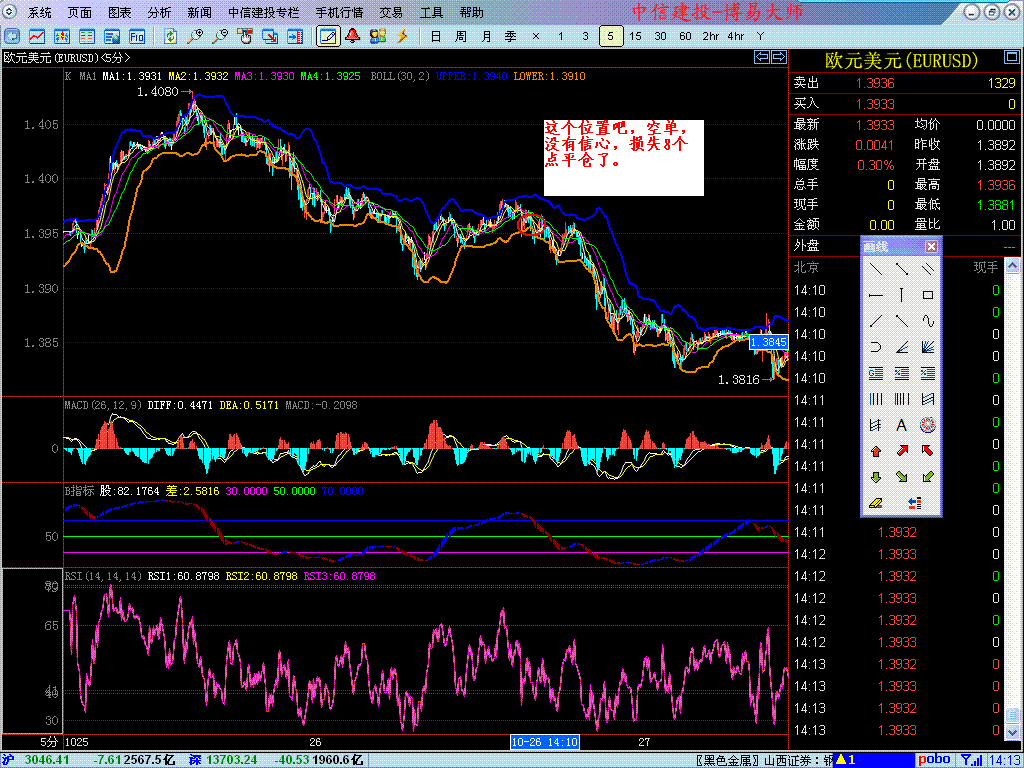Switch chart to 4hr period
The height and width of the screenshot is (768, 1024).
pos(735,37)
